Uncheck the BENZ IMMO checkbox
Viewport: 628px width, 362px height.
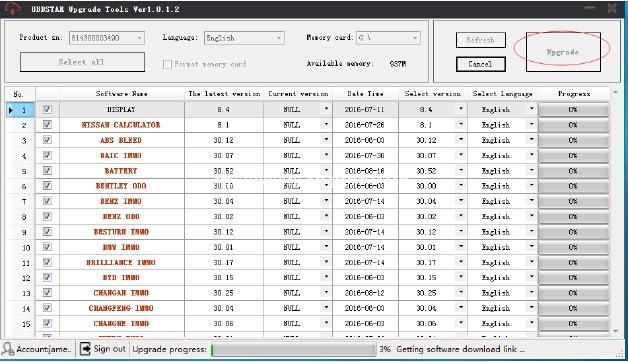47,201
